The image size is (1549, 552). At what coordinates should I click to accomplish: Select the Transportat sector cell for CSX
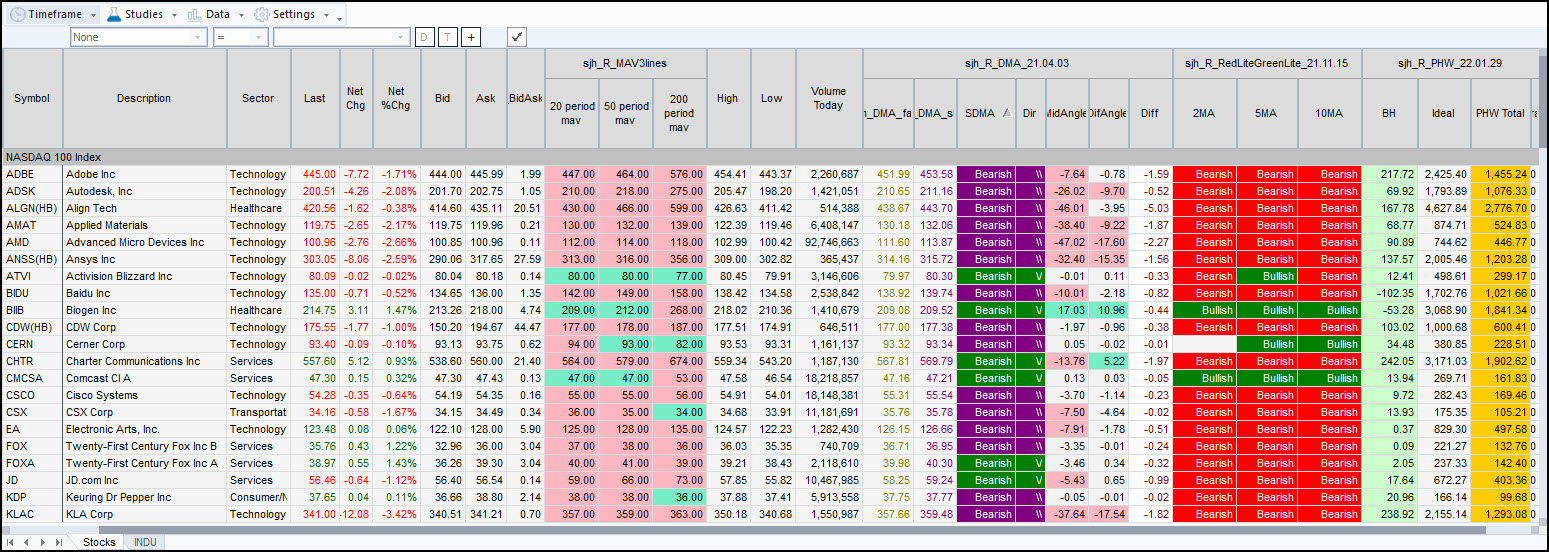click(x=258, y=412)
